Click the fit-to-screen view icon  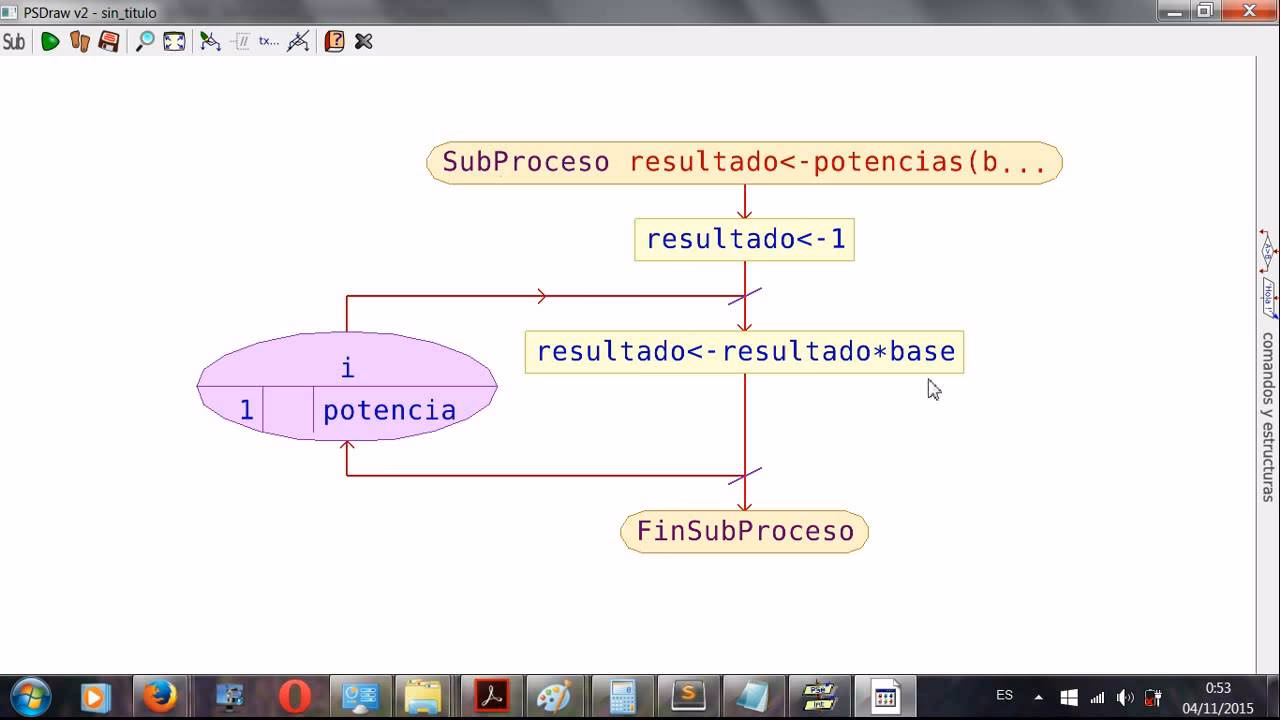(174, 42)
